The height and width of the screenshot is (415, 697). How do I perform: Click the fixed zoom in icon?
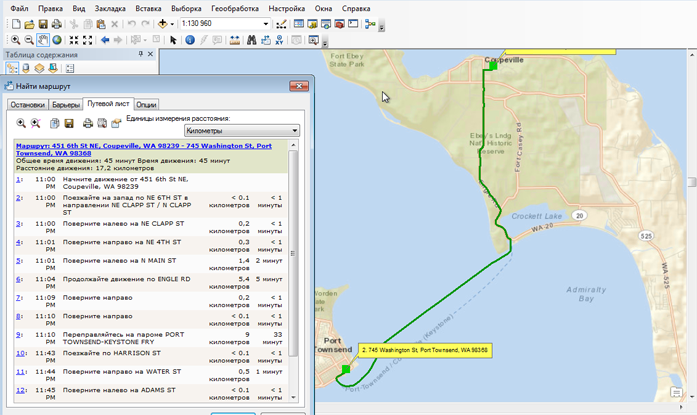tap(74, 40)
